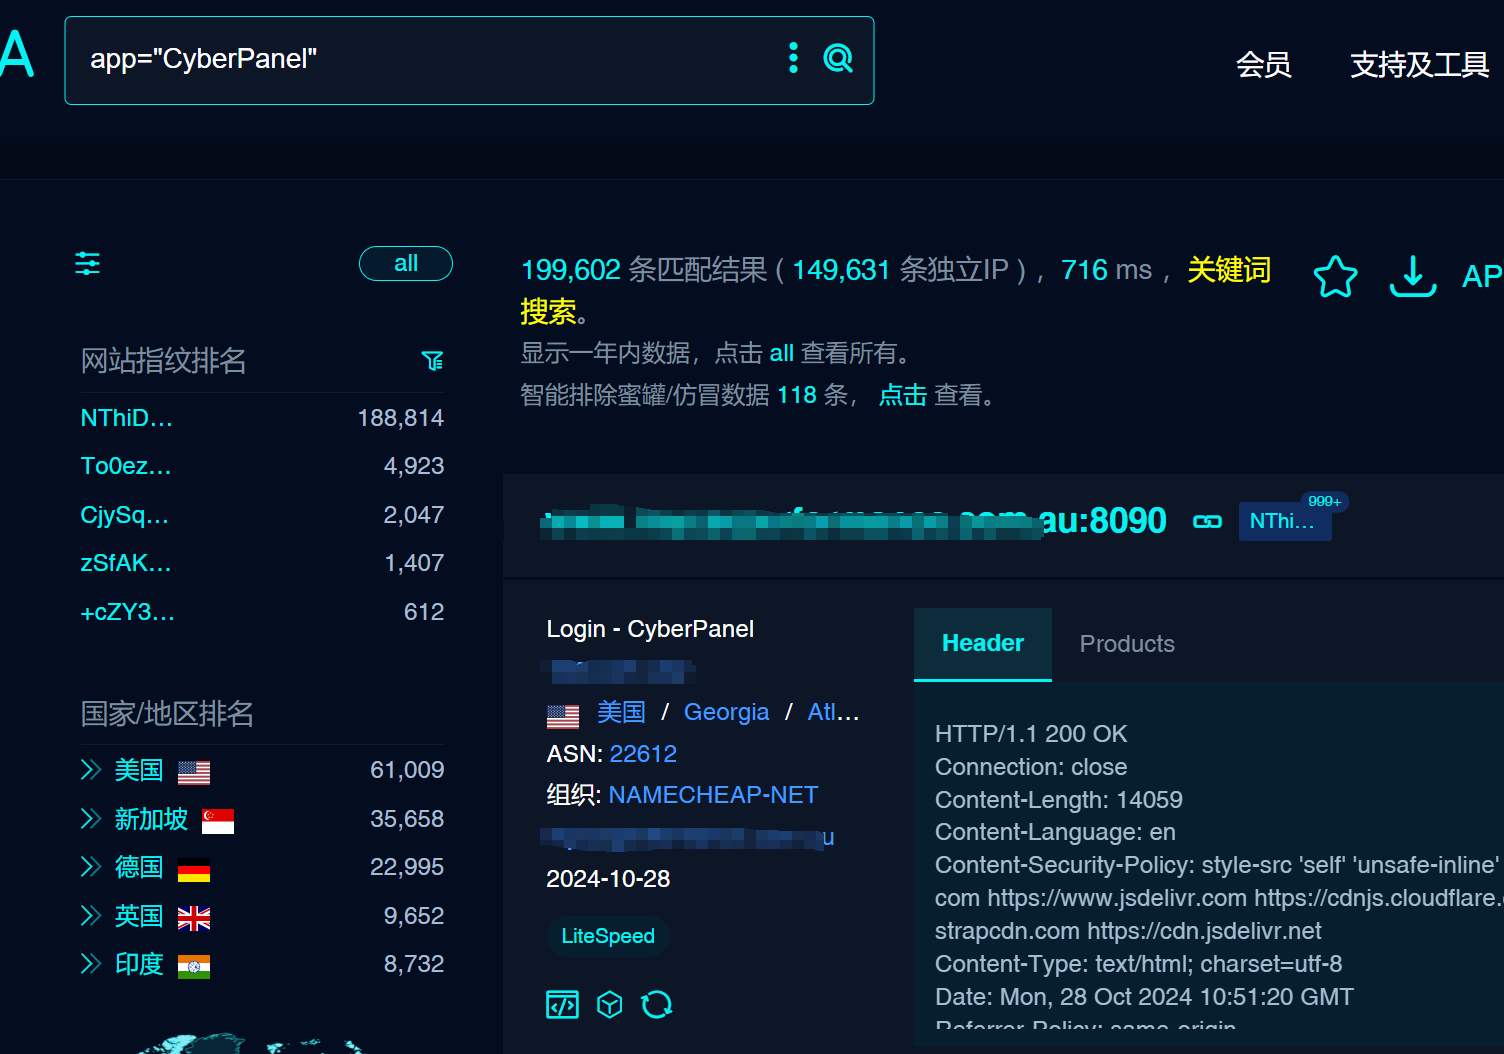Click the search magnifier icon

point(838,59)
